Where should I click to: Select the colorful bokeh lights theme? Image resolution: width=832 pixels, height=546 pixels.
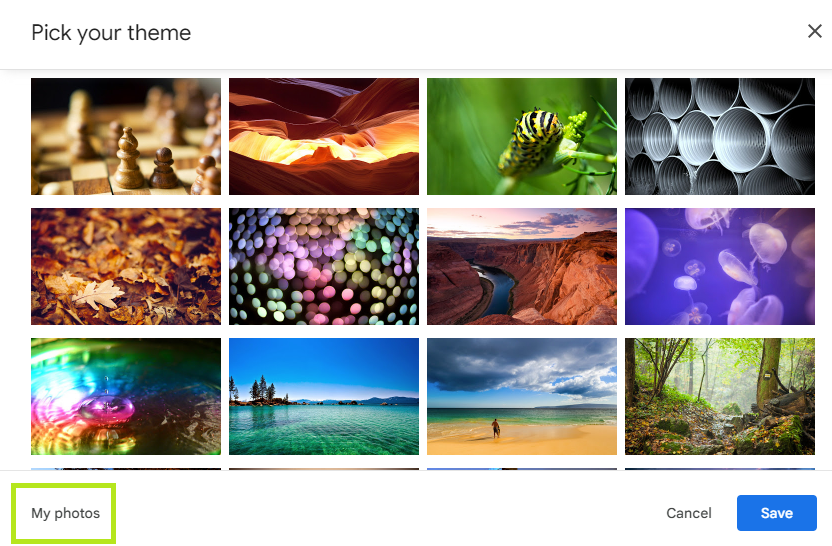(x=324, y=266)
